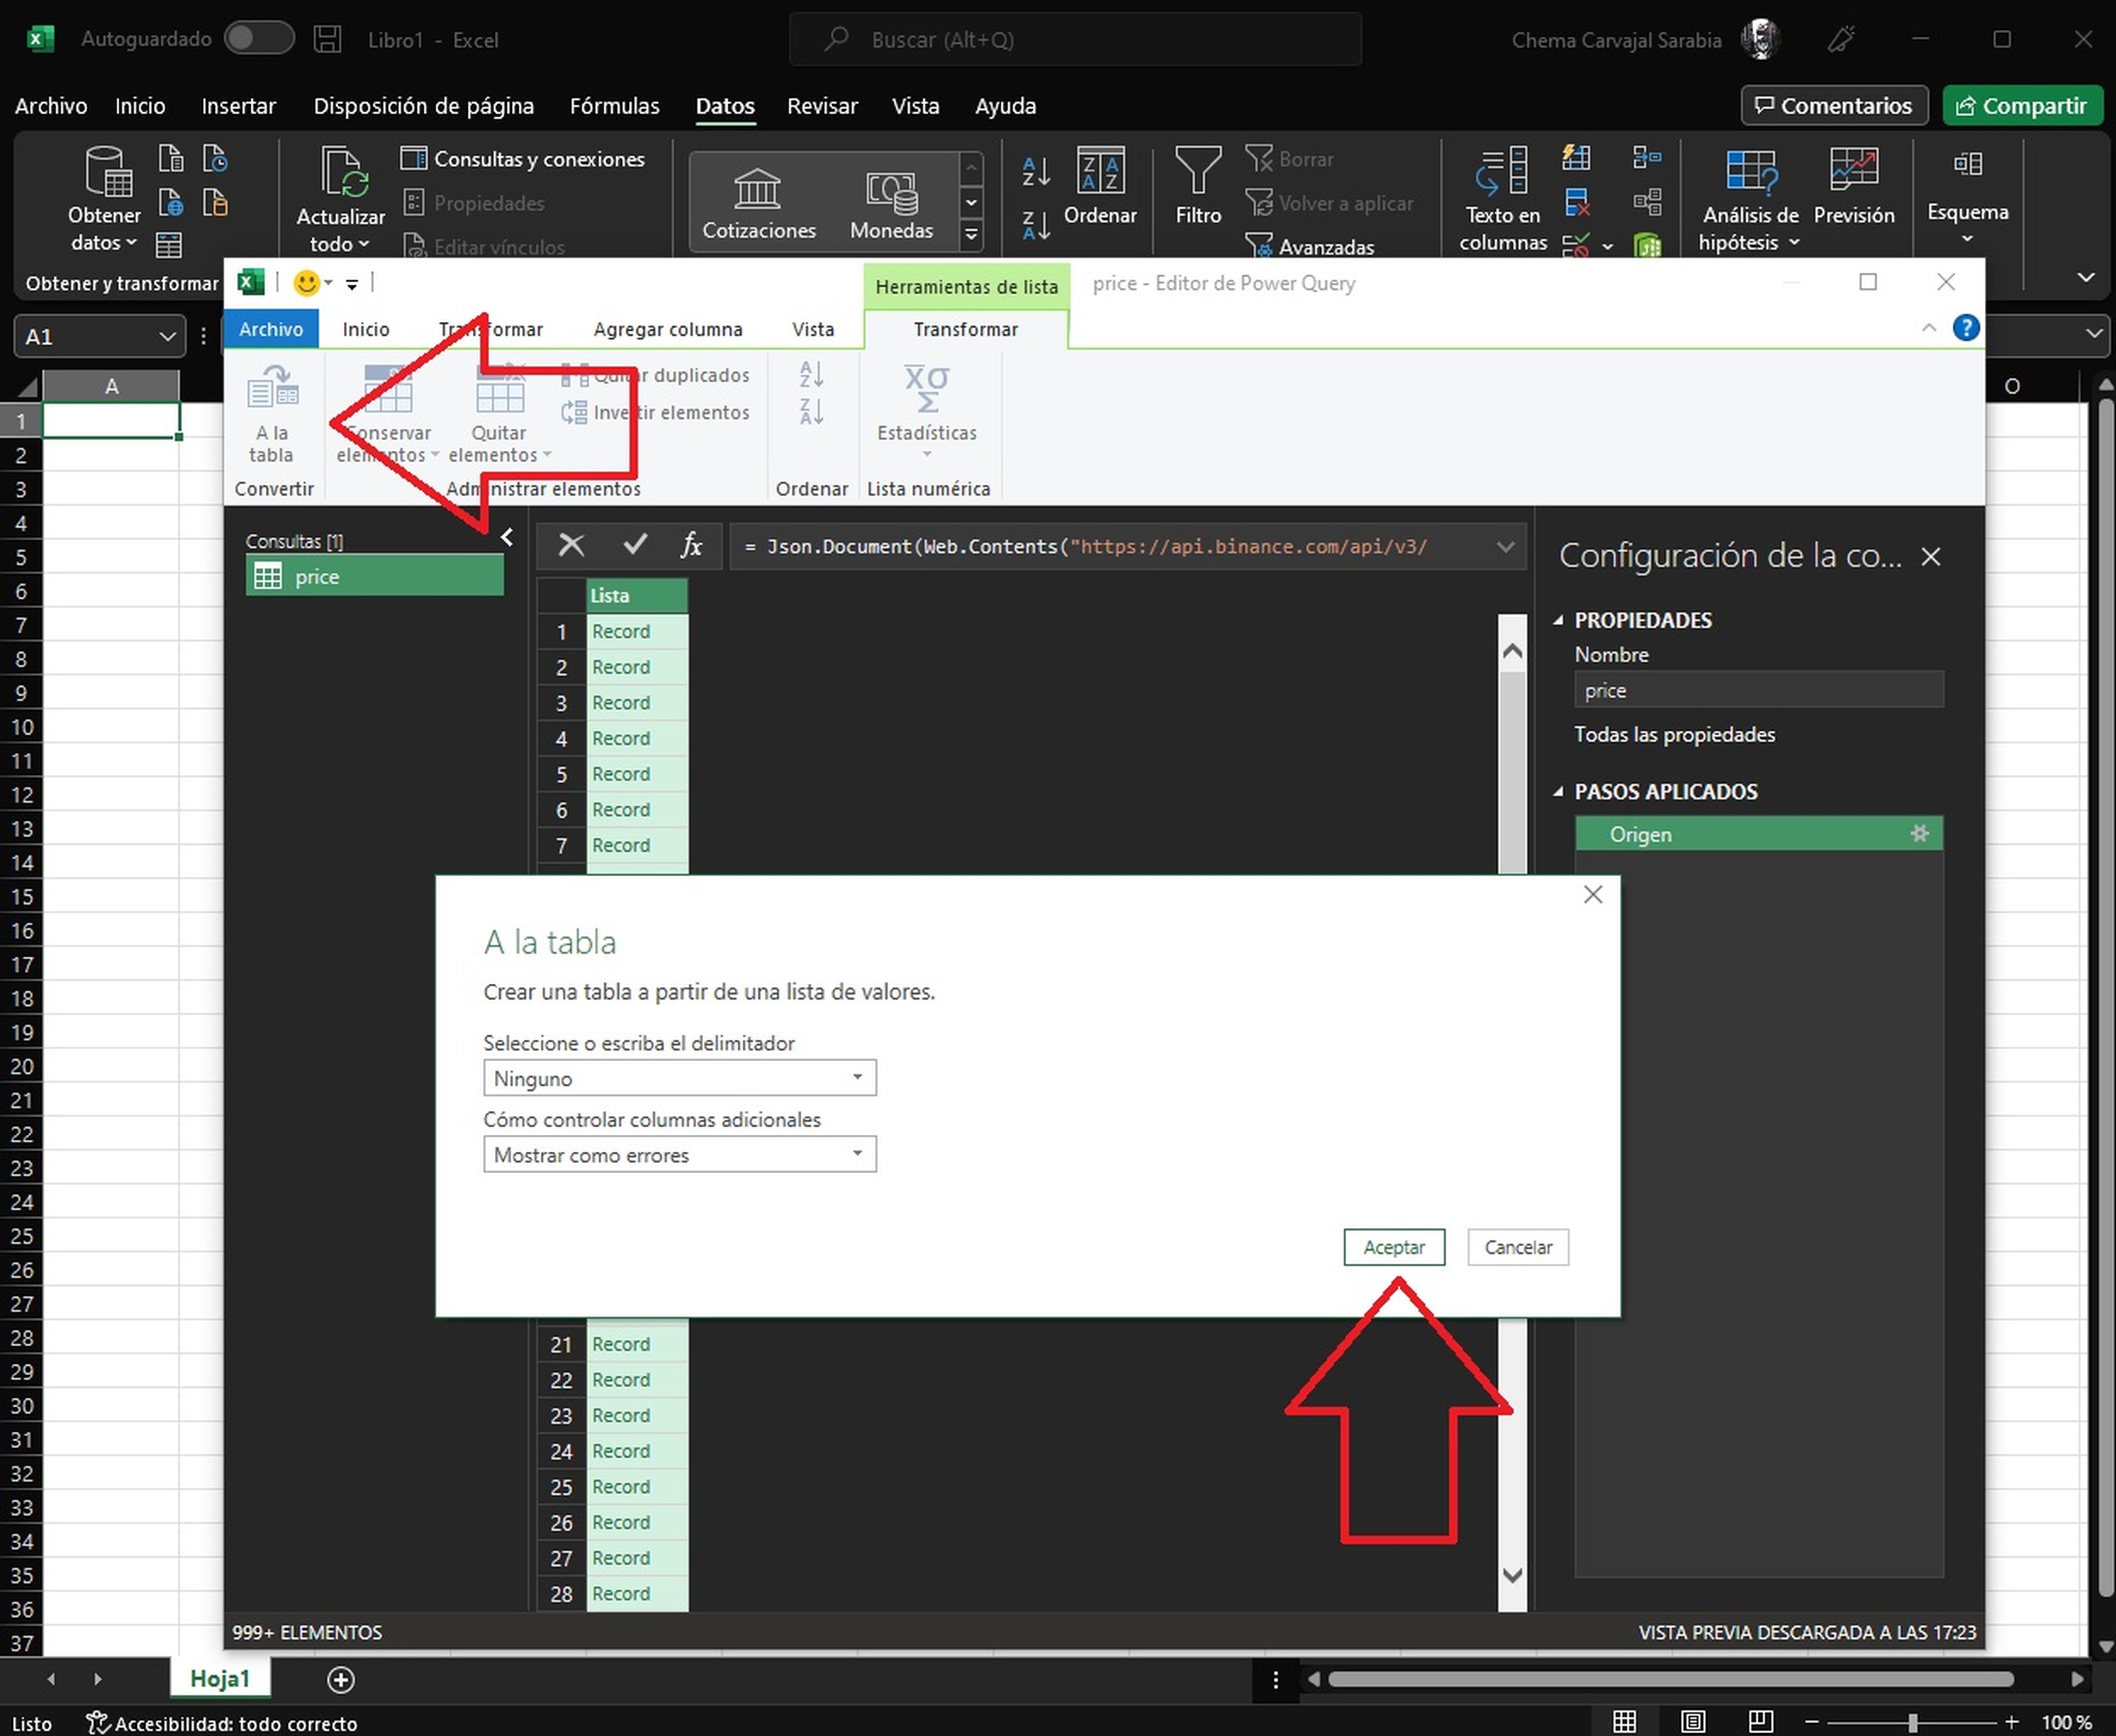Screen dimensions: 2116x1736
Task: Click Estadísticas list statistics icon
Action: coord(926,389)
